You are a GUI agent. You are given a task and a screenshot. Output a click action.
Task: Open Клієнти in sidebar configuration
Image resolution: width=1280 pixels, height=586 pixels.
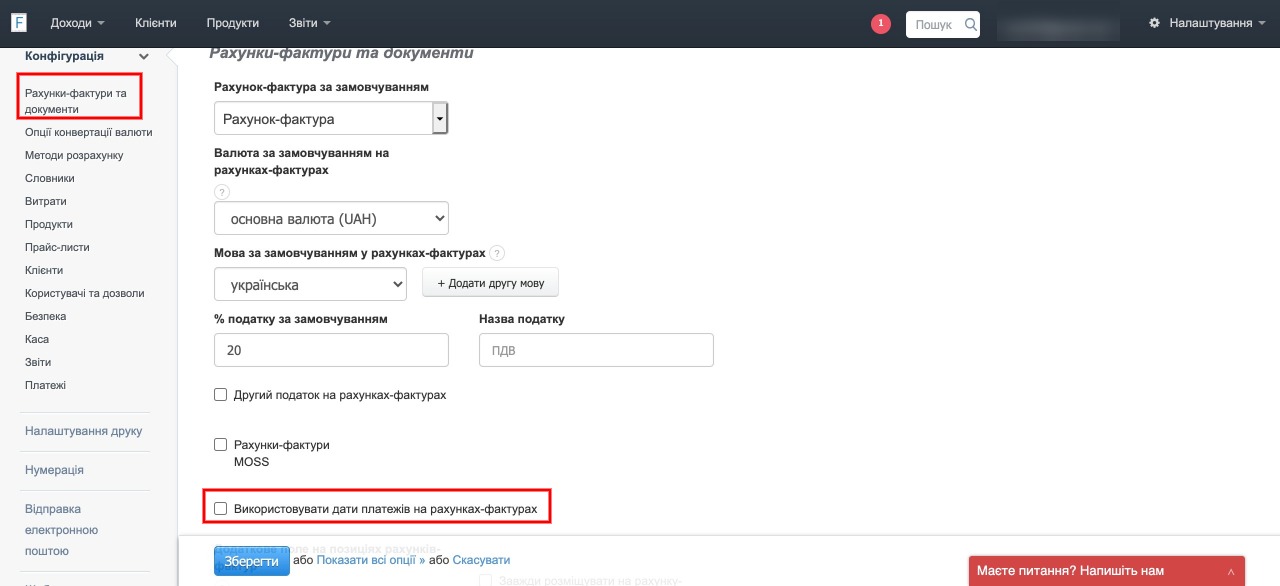44,270
